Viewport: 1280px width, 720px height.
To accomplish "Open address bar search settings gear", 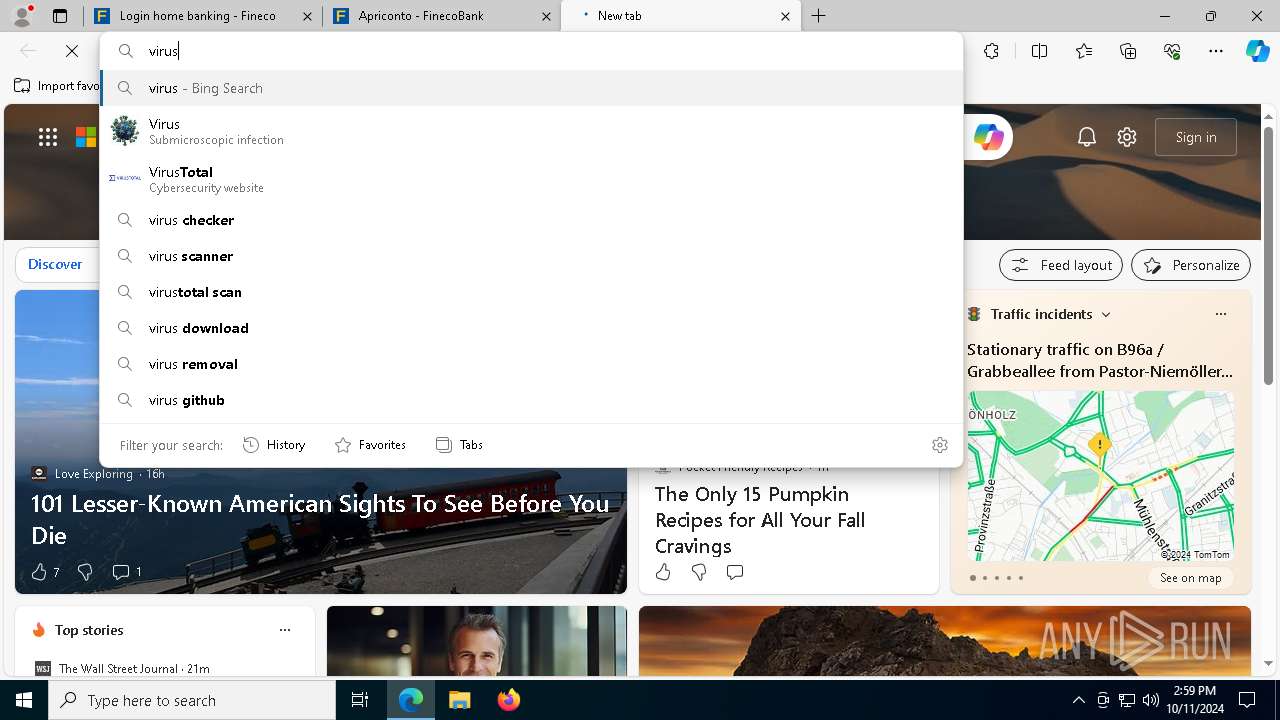I will [939, 445].
